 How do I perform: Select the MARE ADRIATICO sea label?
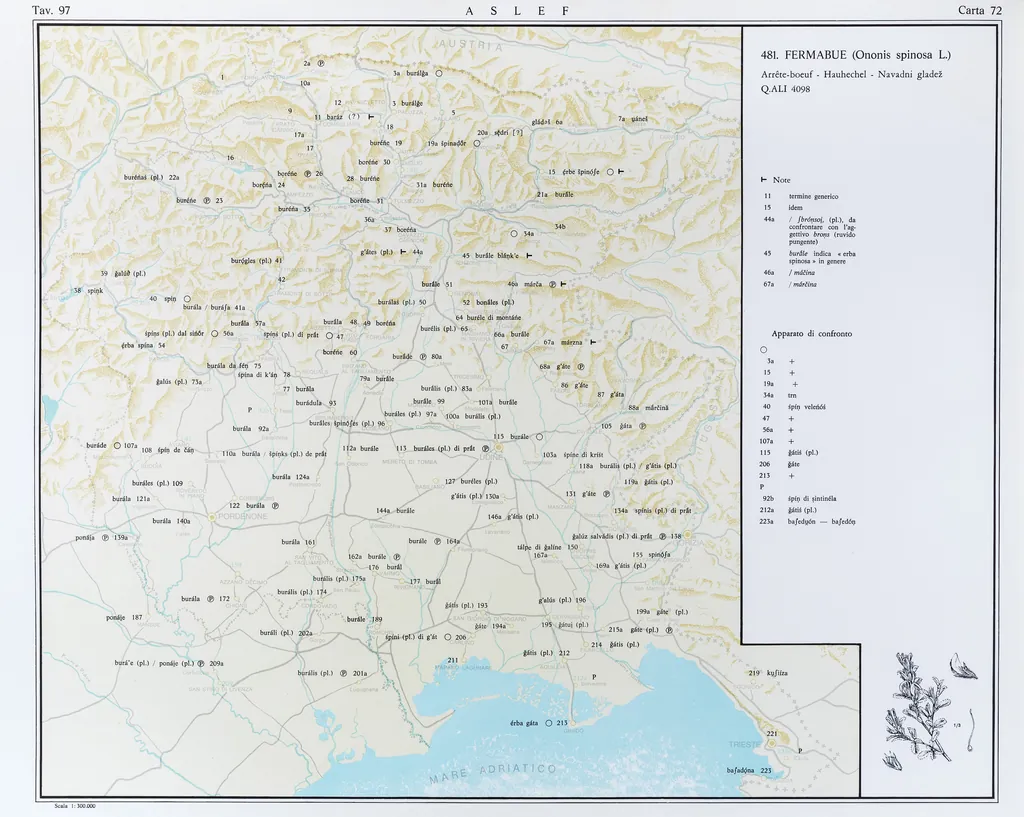pos(492,774)
